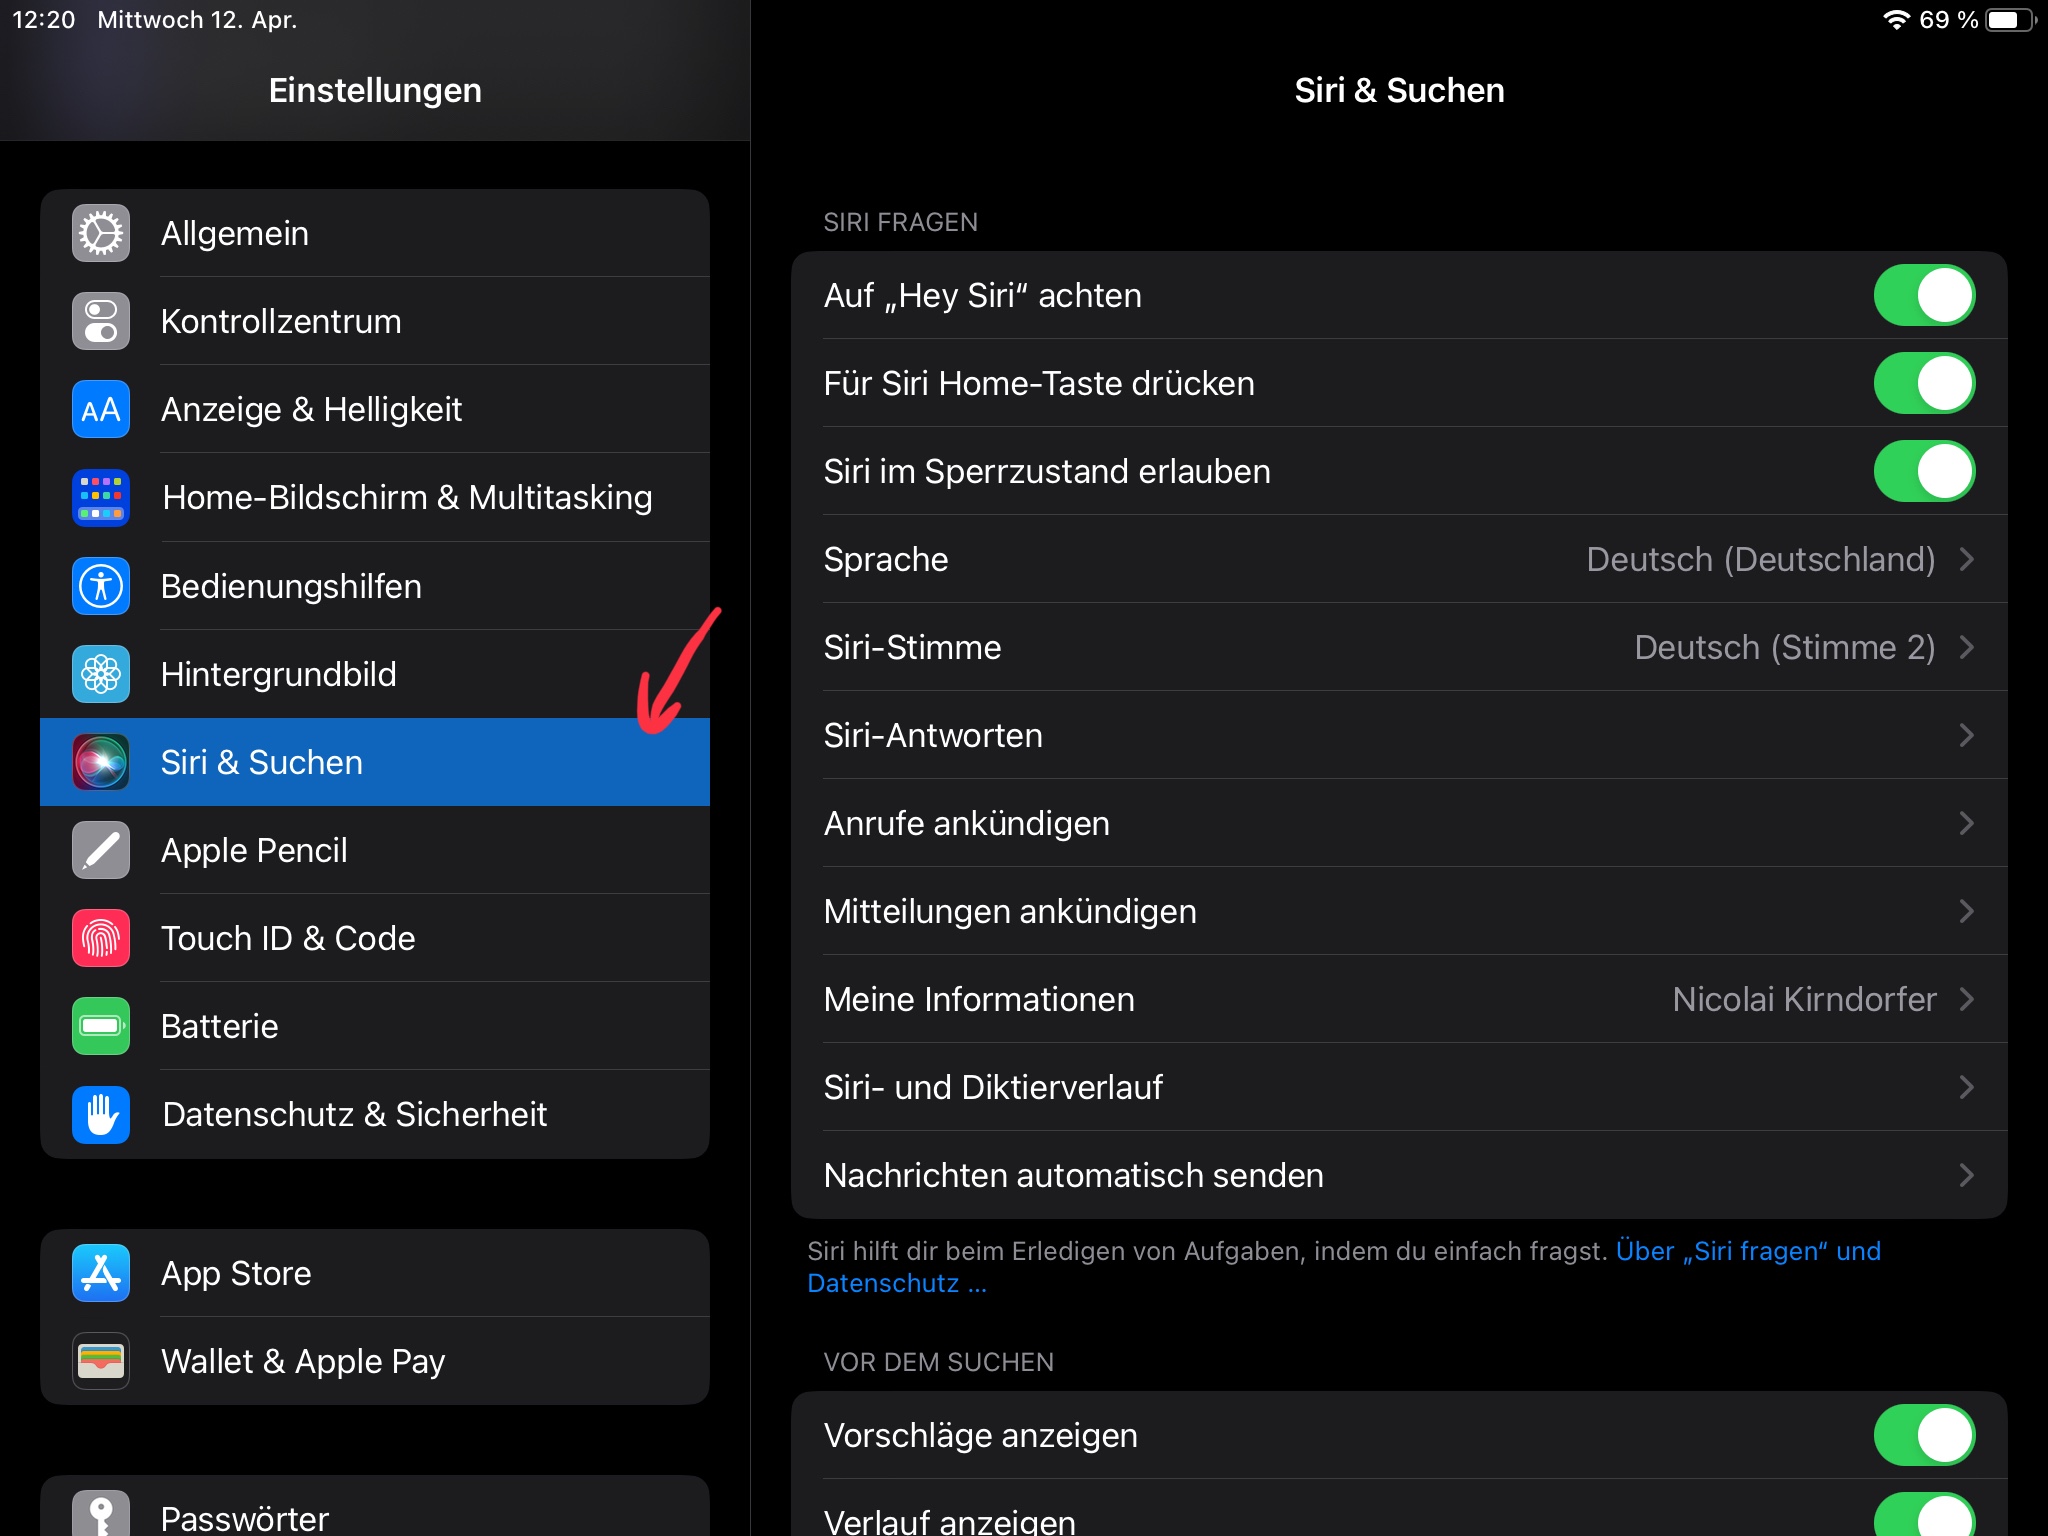Tap the green Batterie icon
The height and width of the screenshot is (1536, 2048).
click(101, 1026)
